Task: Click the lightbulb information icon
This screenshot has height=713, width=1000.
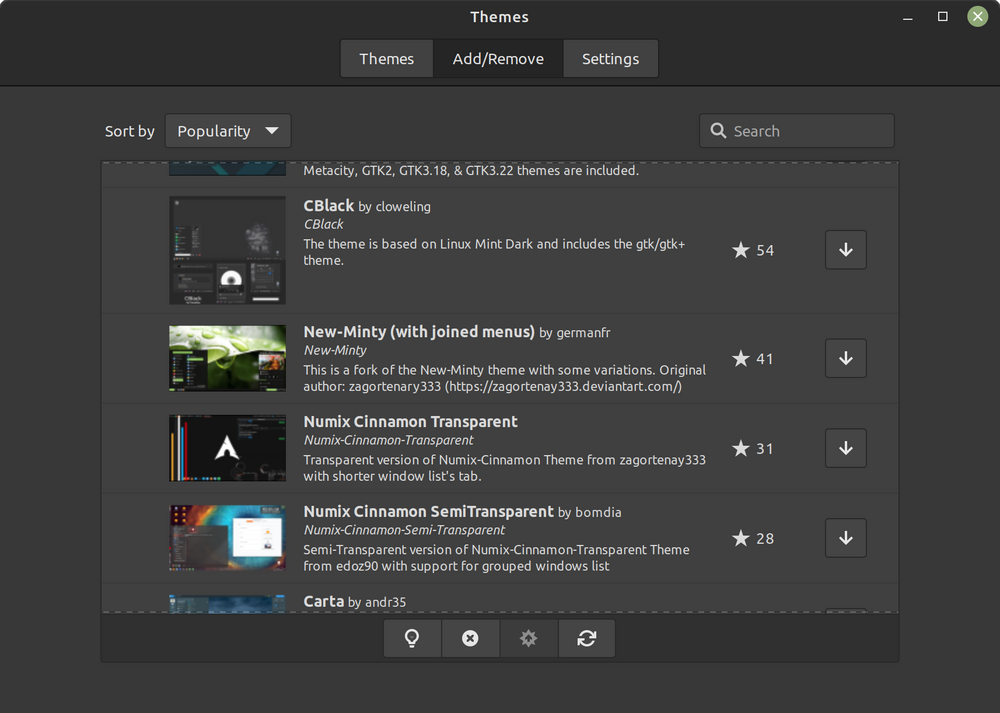Action: tap(412, 638)
